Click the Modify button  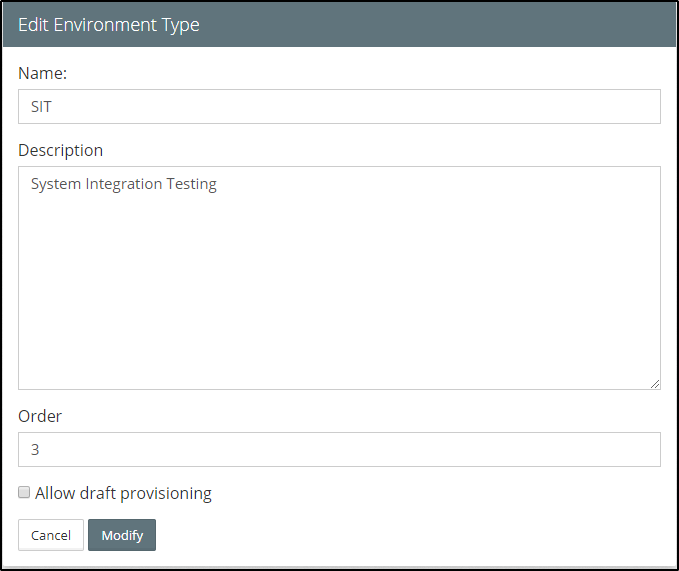point(122,535)
